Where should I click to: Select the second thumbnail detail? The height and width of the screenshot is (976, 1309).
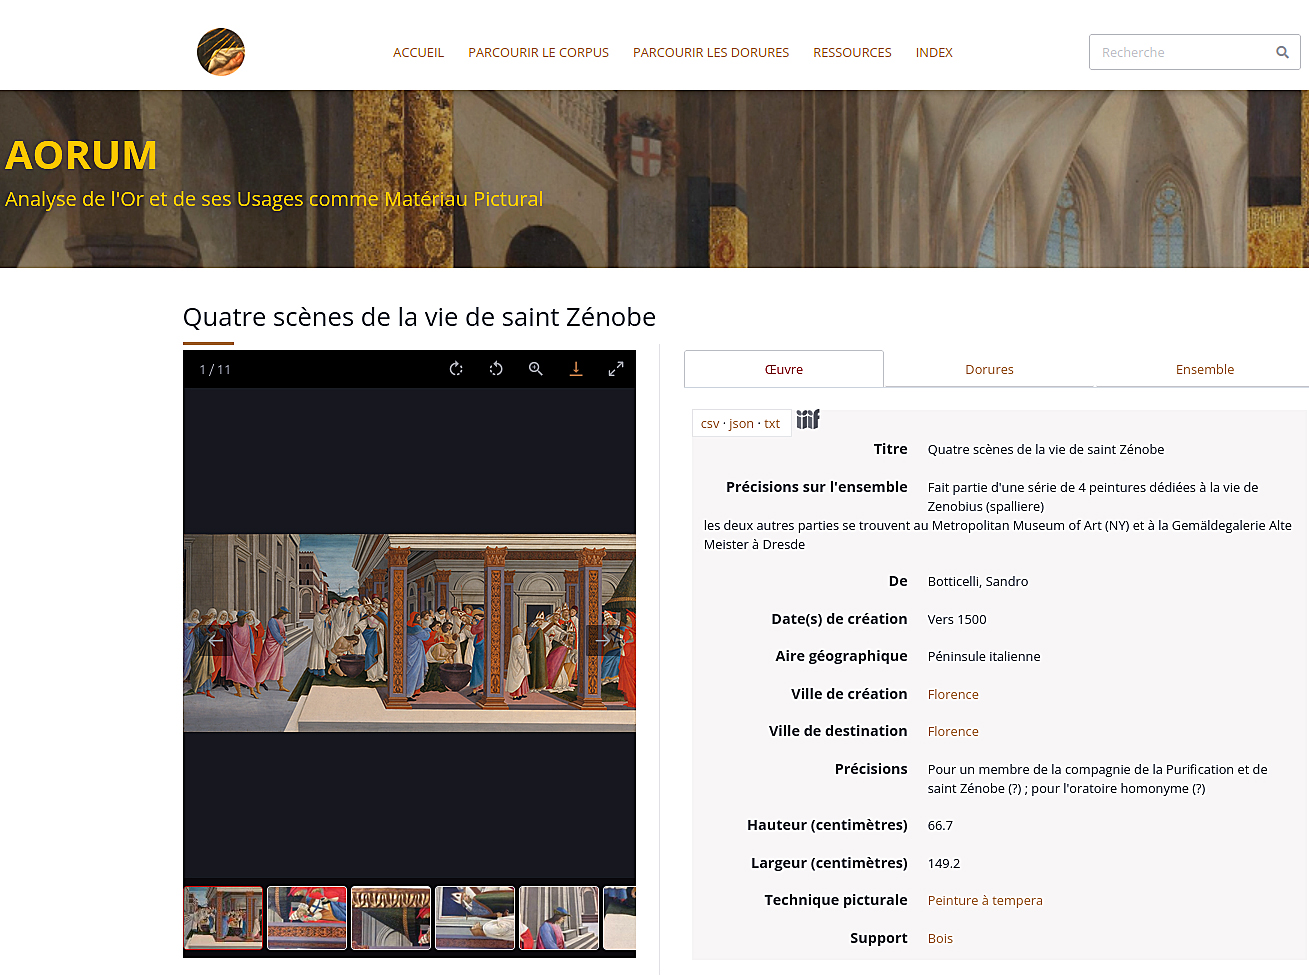point(307,918)
